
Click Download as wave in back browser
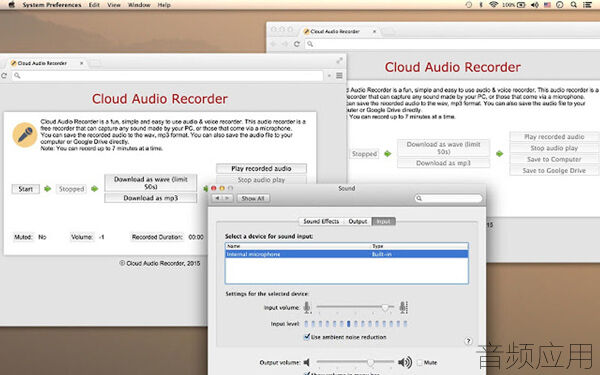tap(443, 148)
